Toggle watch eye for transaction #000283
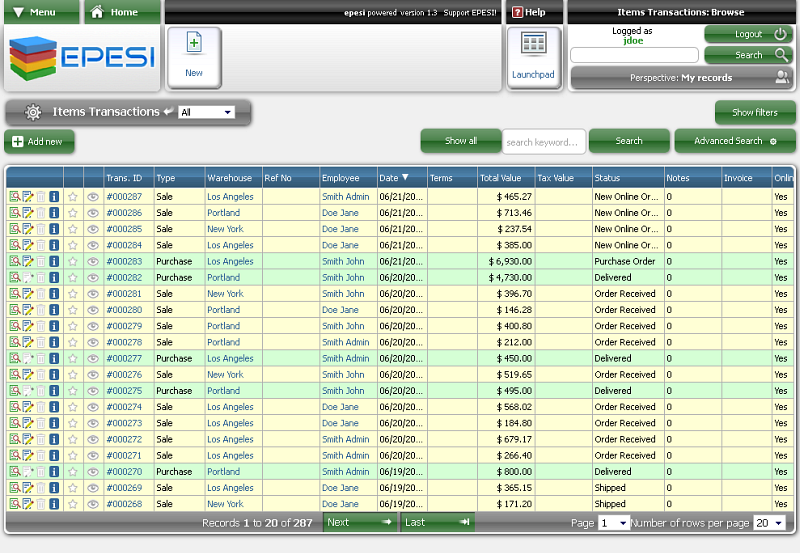800x553 pixels. point(93,262)
